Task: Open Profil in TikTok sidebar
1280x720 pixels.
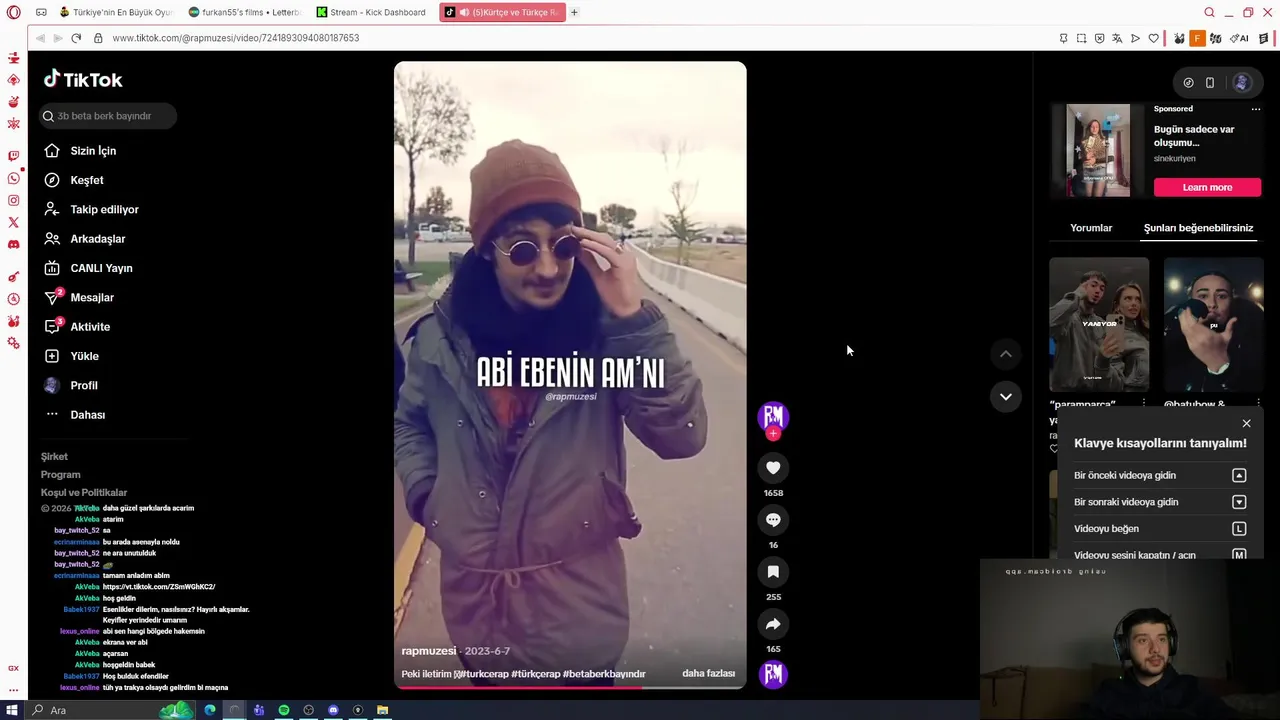Action: (x=70, y=385)
